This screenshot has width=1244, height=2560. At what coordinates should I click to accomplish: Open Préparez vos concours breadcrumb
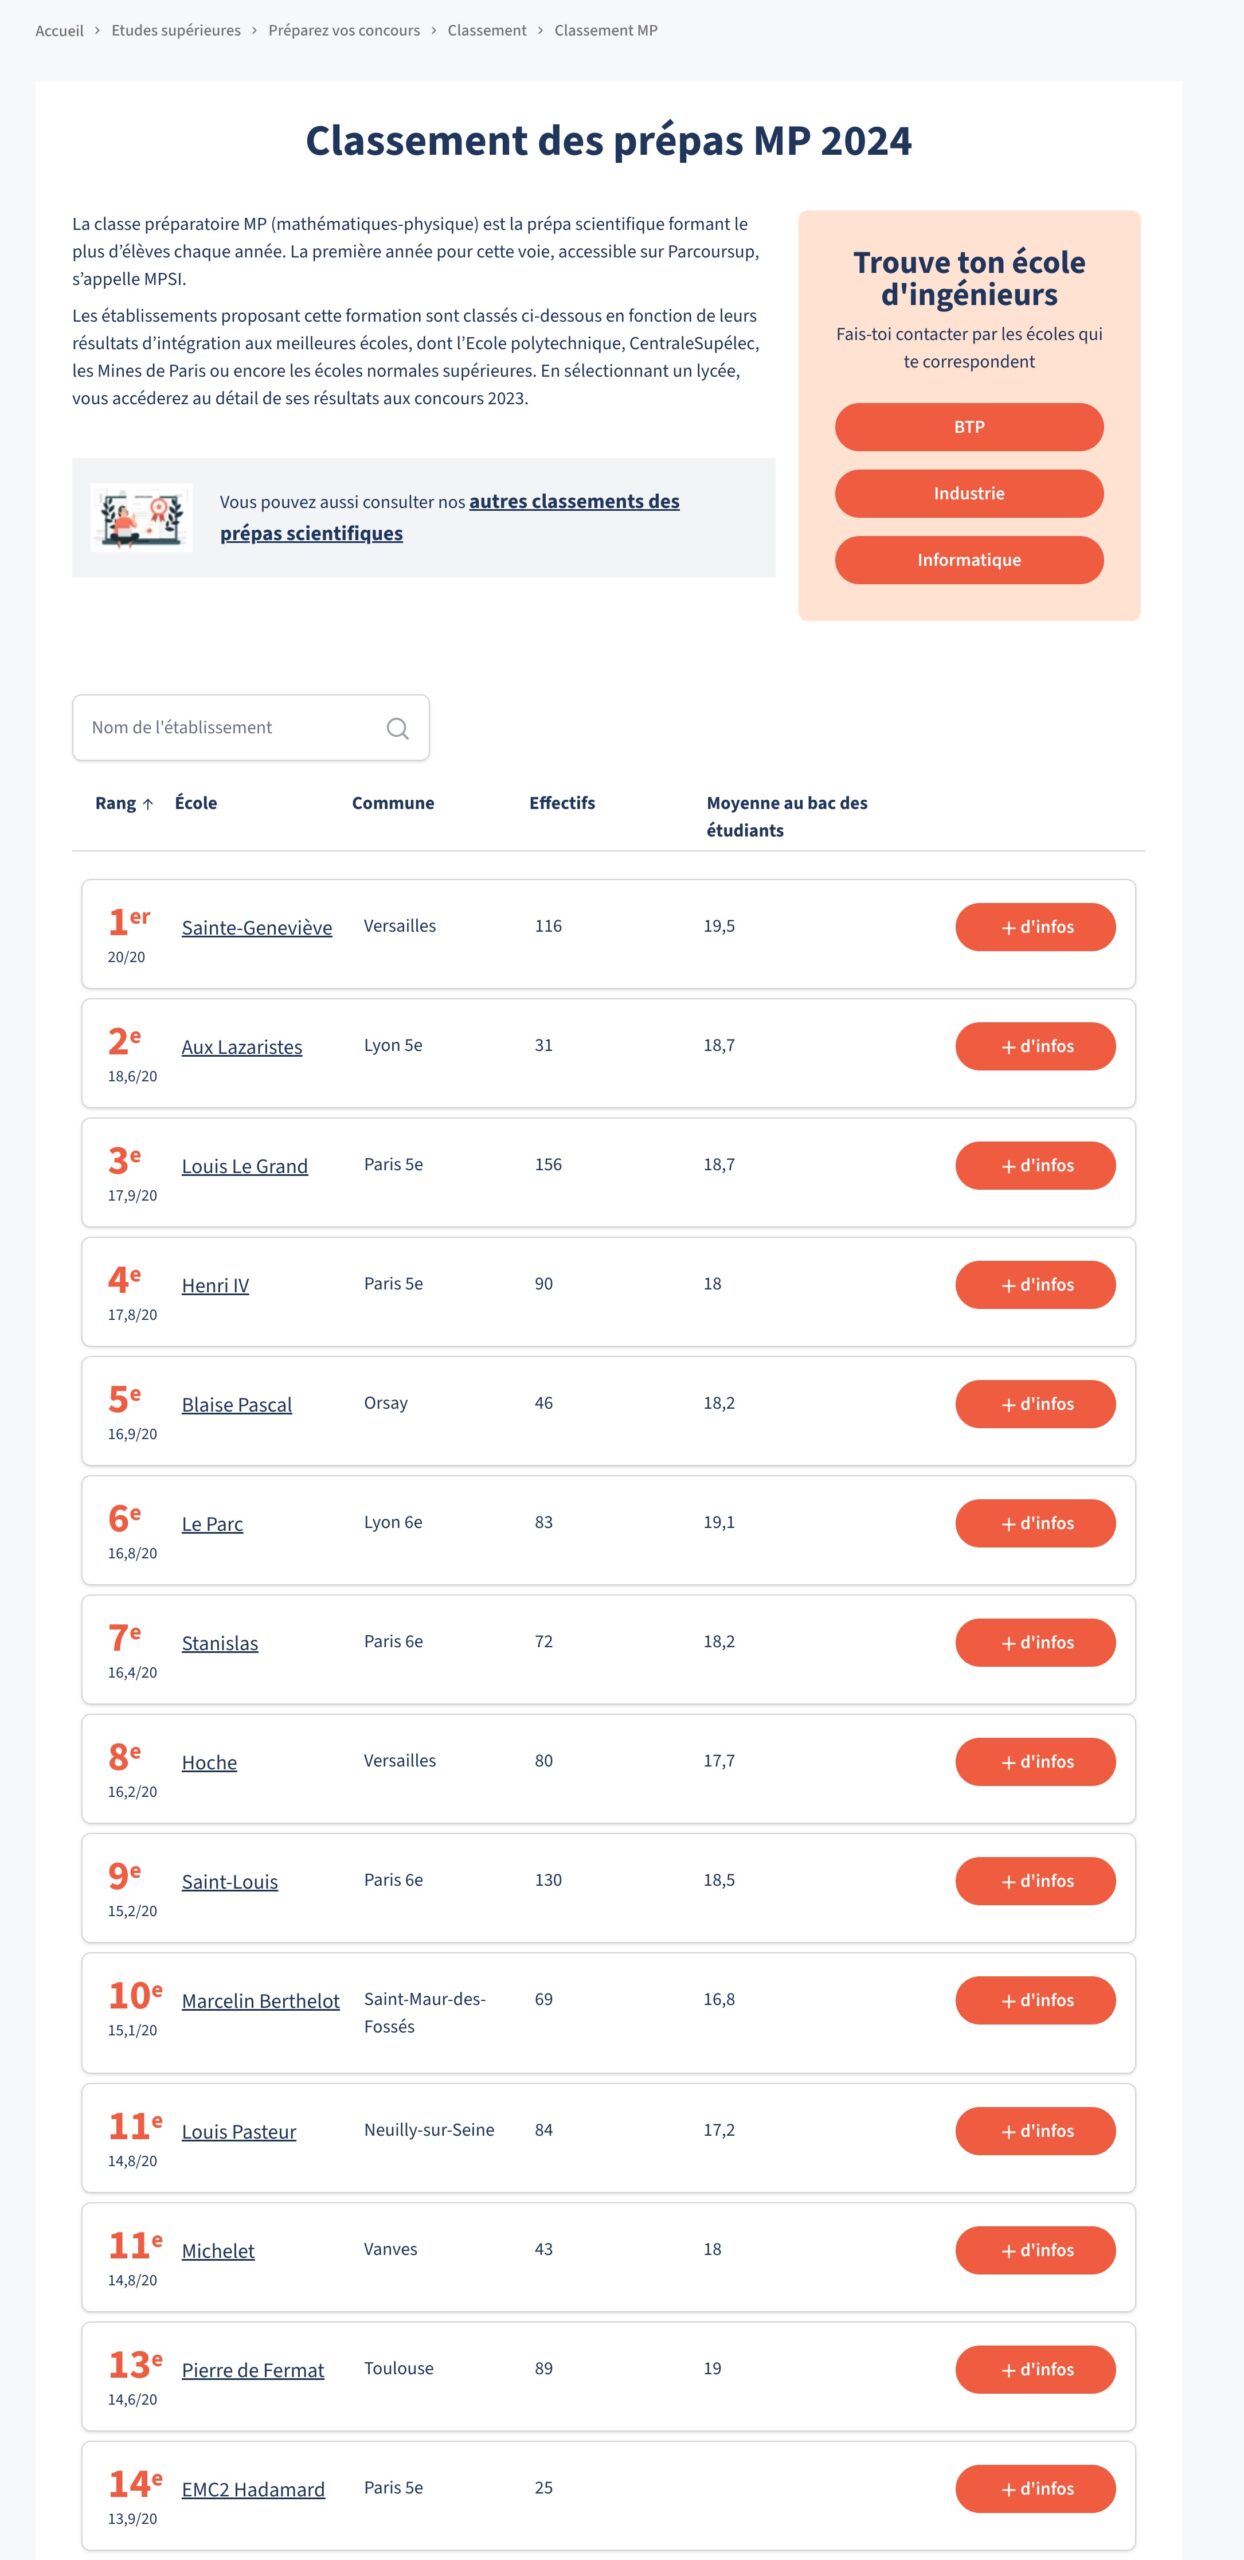pos(344,31)
